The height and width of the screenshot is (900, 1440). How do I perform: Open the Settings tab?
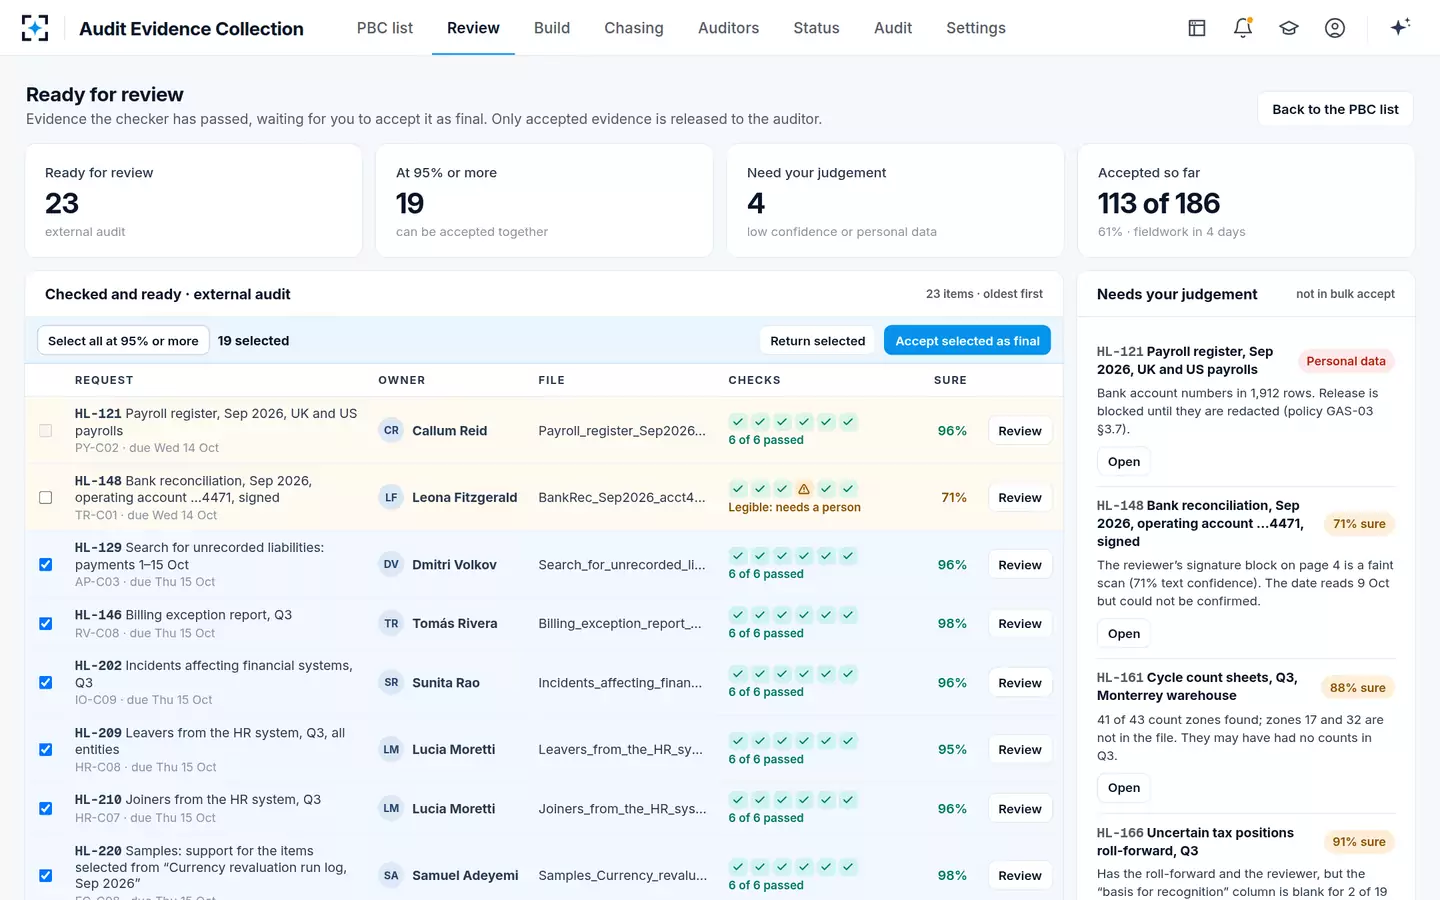point(976,28)
